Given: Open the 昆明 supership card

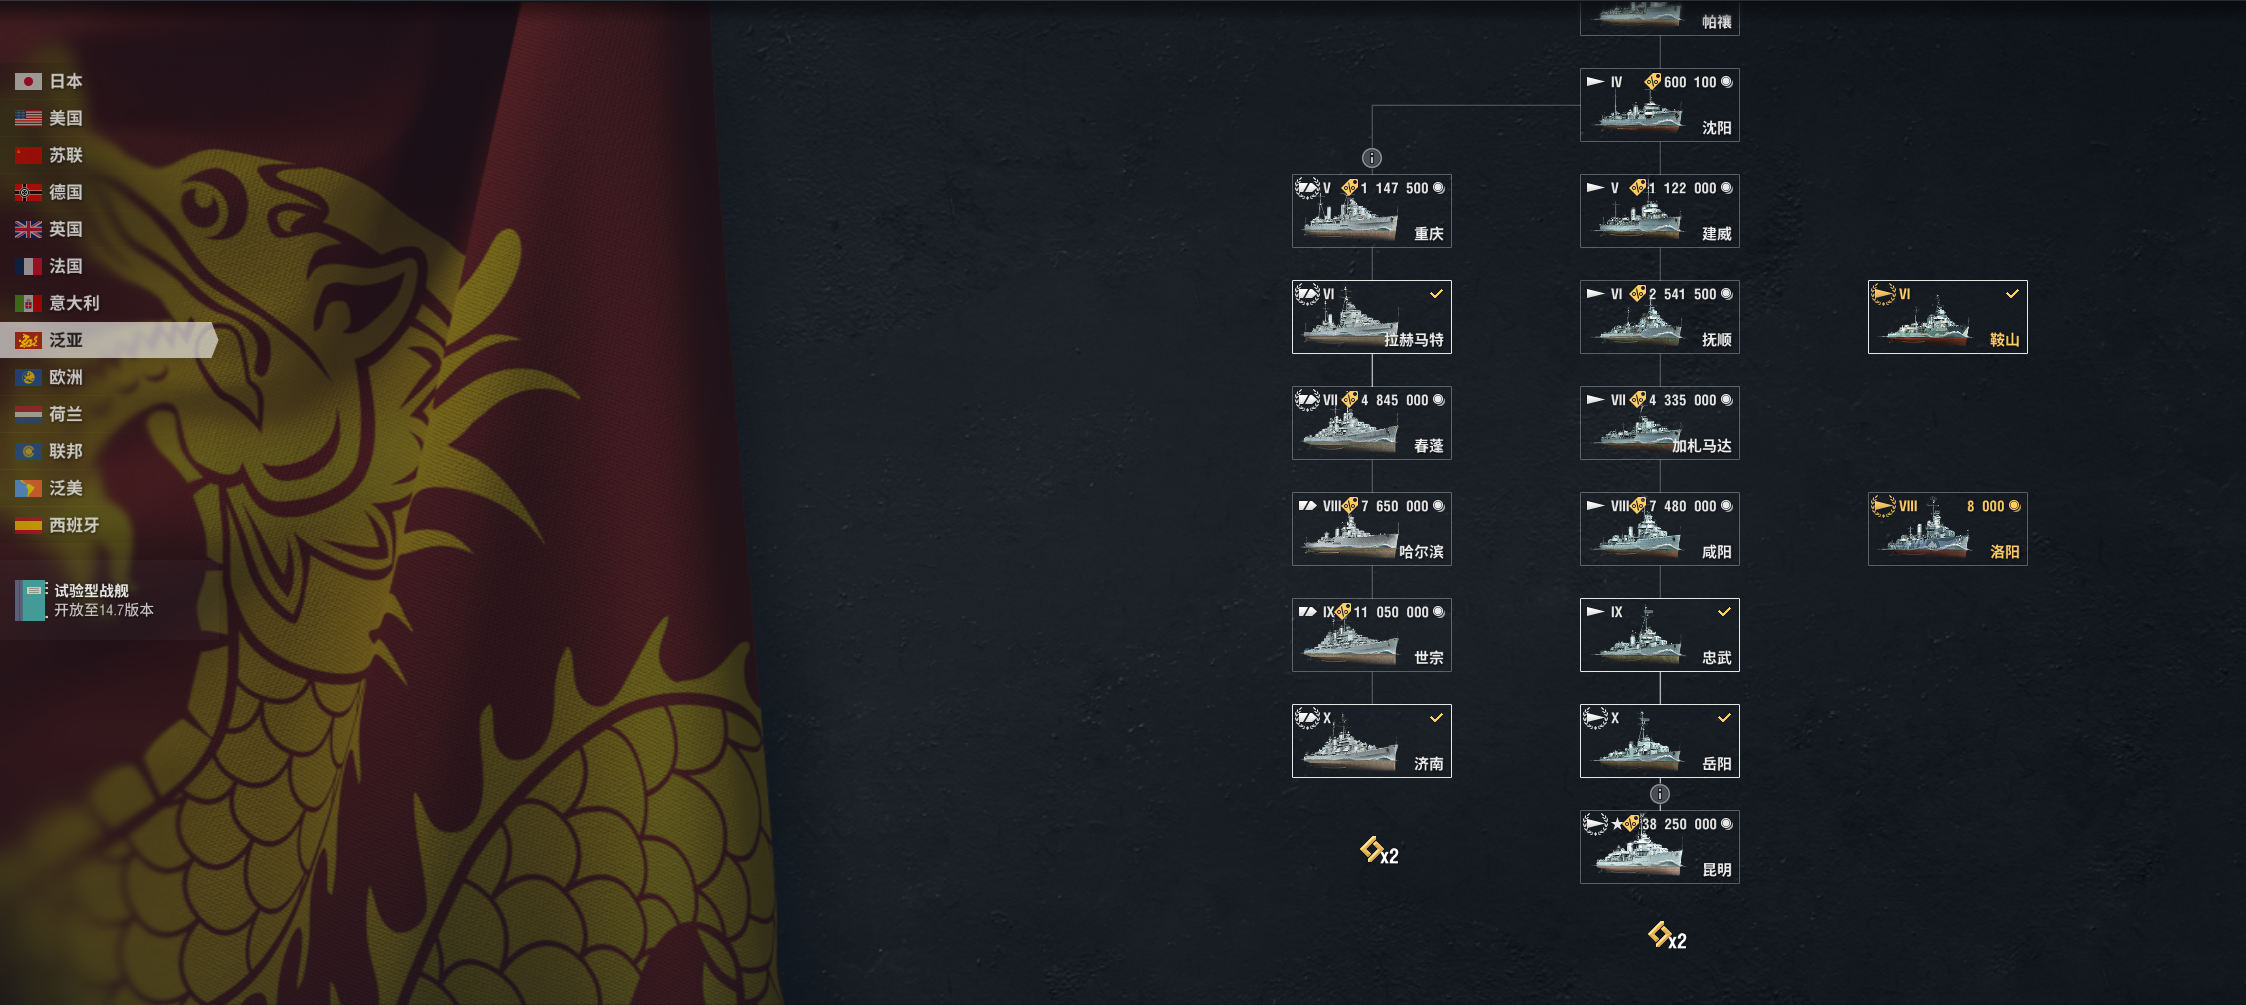Looking at the screenshot, I should pyautogui.click(x=1660, y=847).
